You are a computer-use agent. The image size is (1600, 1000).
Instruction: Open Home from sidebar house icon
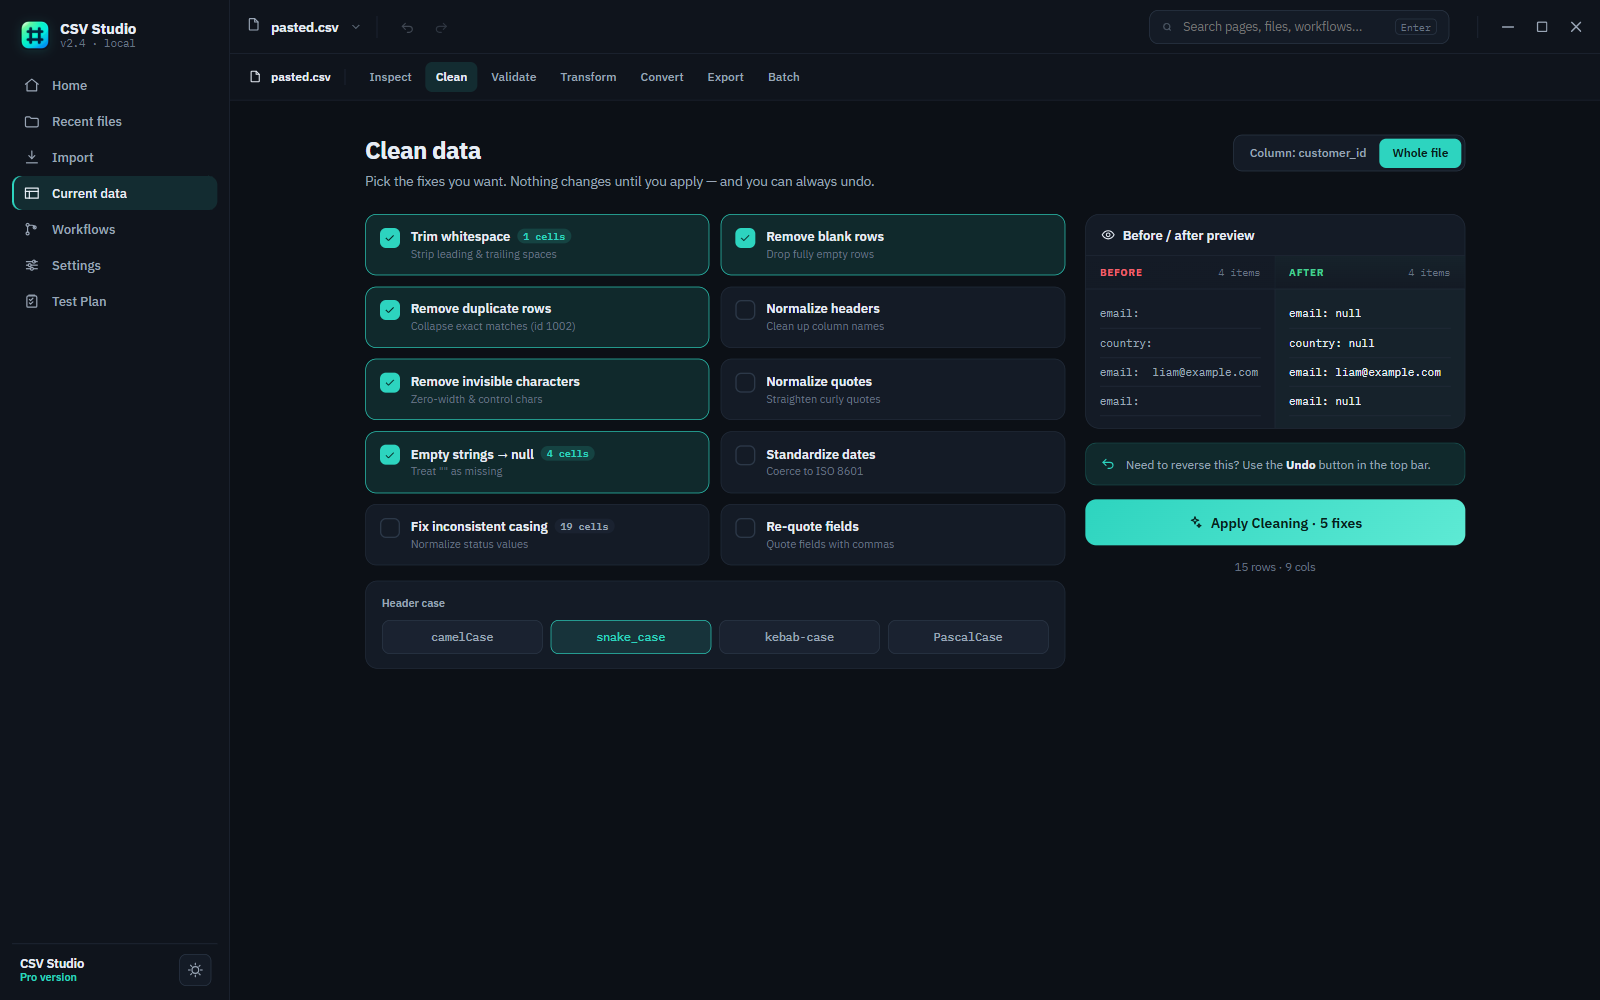pos(32,85)
